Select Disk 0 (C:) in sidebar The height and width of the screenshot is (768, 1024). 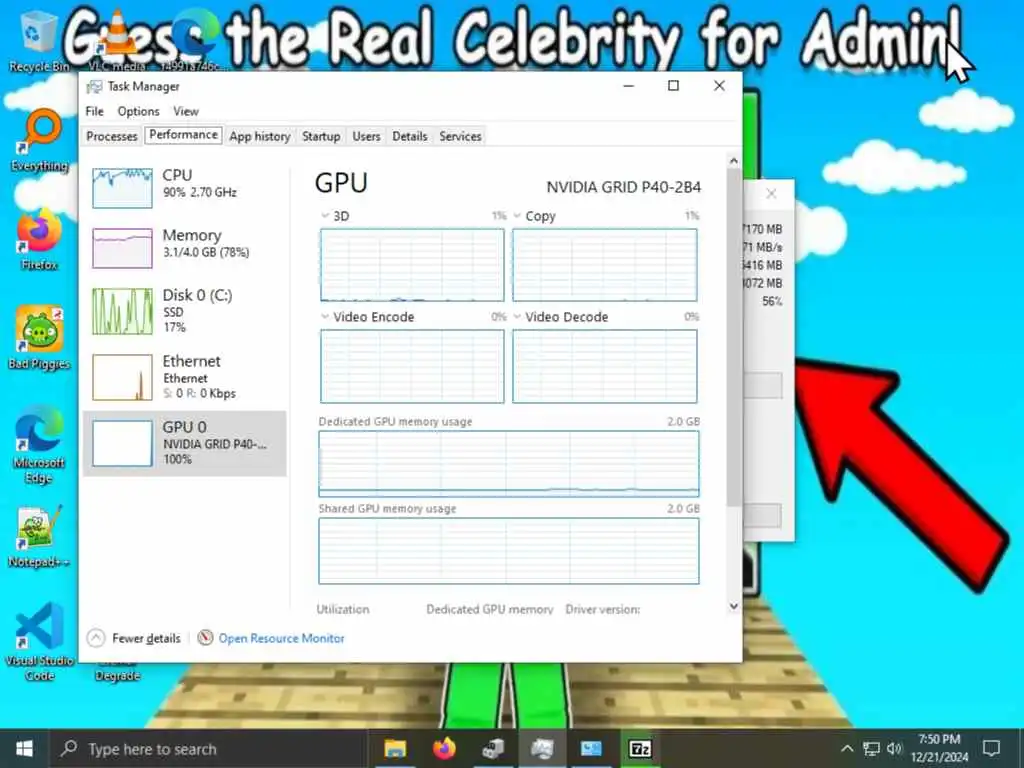click(x=184, y=310)
